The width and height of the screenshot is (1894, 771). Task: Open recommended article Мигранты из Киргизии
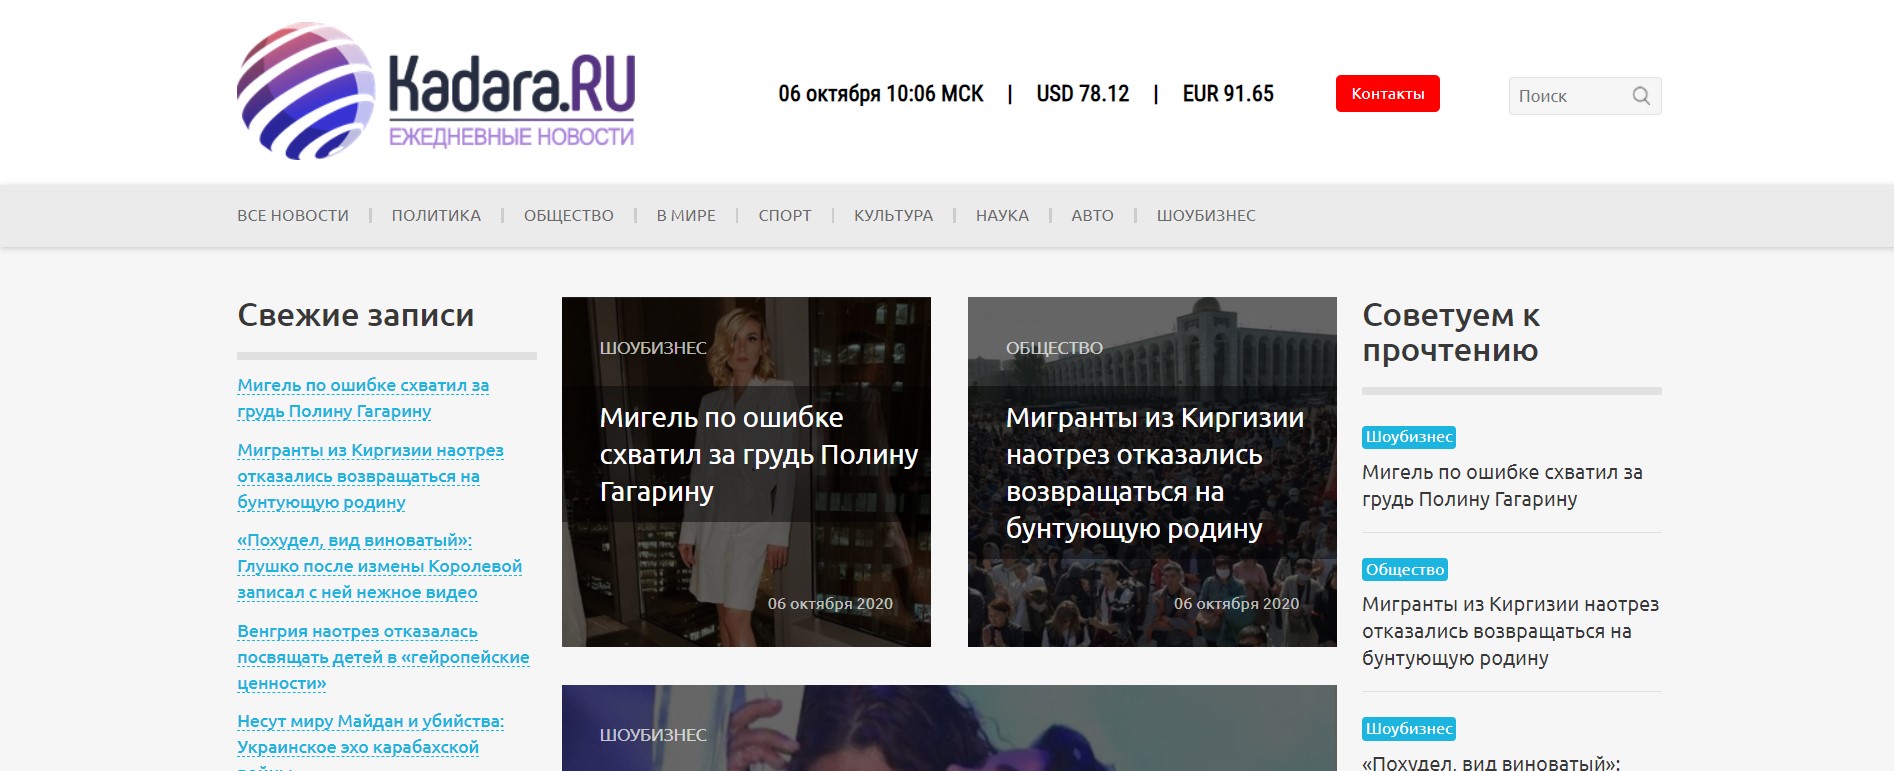1510,631
